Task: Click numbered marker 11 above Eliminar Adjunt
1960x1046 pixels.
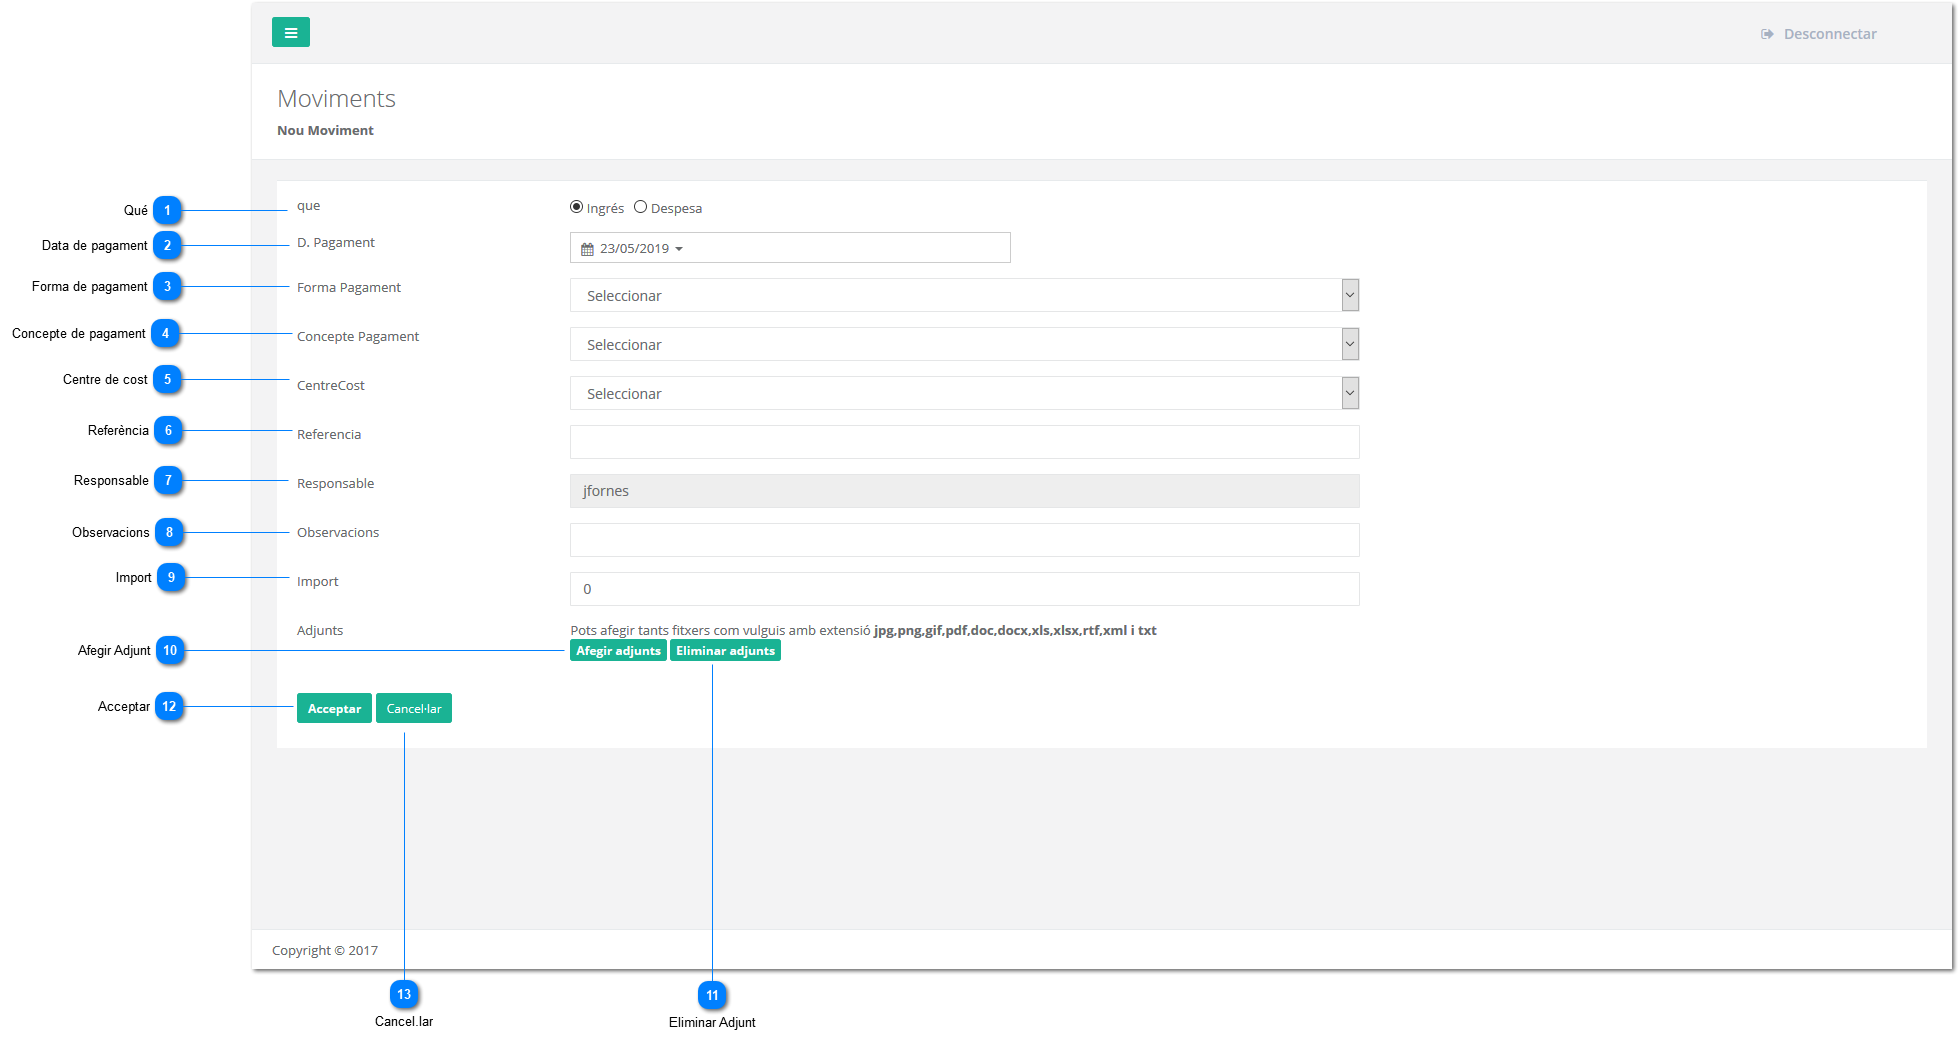Action: [712, 995]
